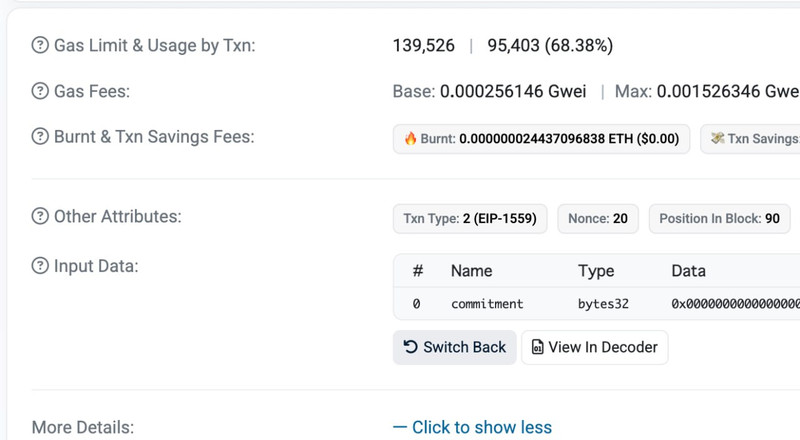Click help icon beside Burnt & Txn Savings Fees
Viewport: 800px width, 440px height.
40,137
